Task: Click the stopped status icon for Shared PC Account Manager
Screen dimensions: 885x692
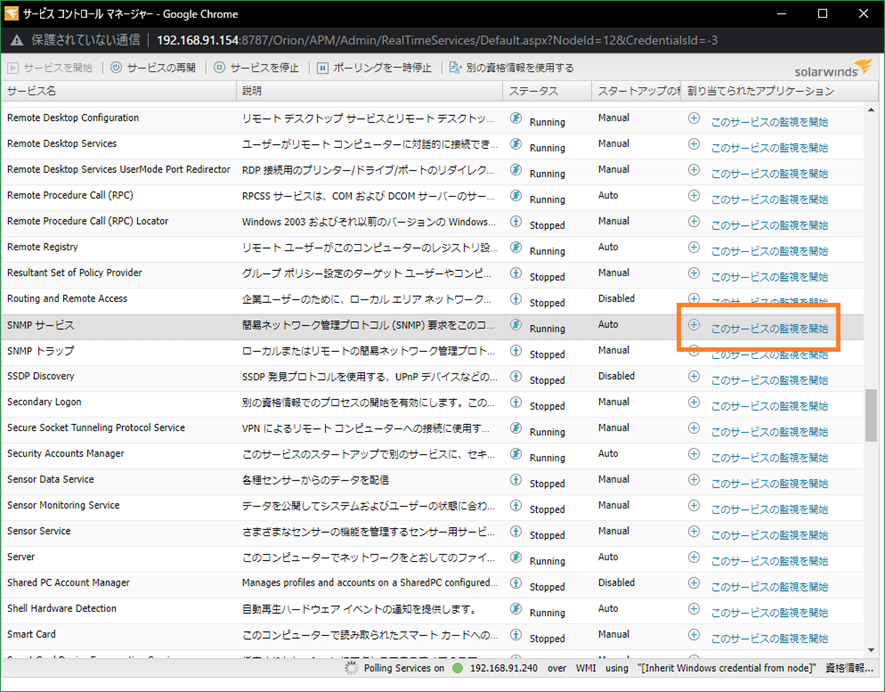Action: (516, 583)
